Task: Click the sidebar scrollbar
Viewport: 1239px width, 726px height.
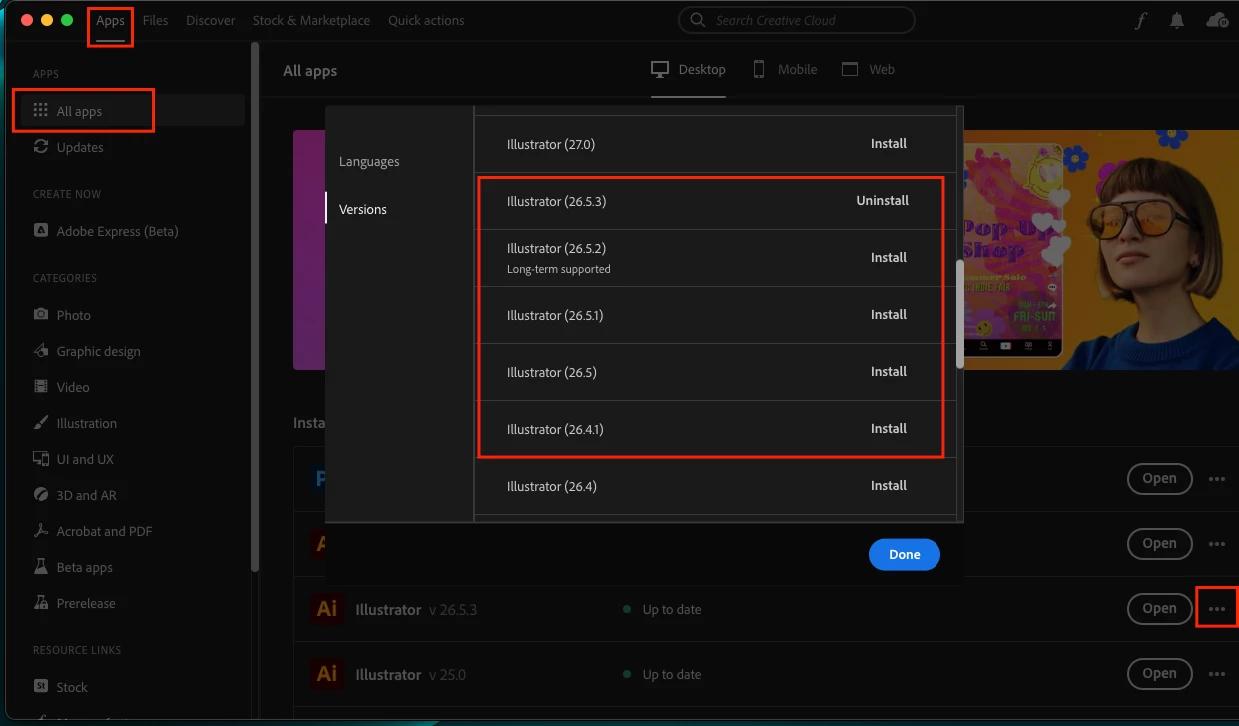Action: (256, 305)
